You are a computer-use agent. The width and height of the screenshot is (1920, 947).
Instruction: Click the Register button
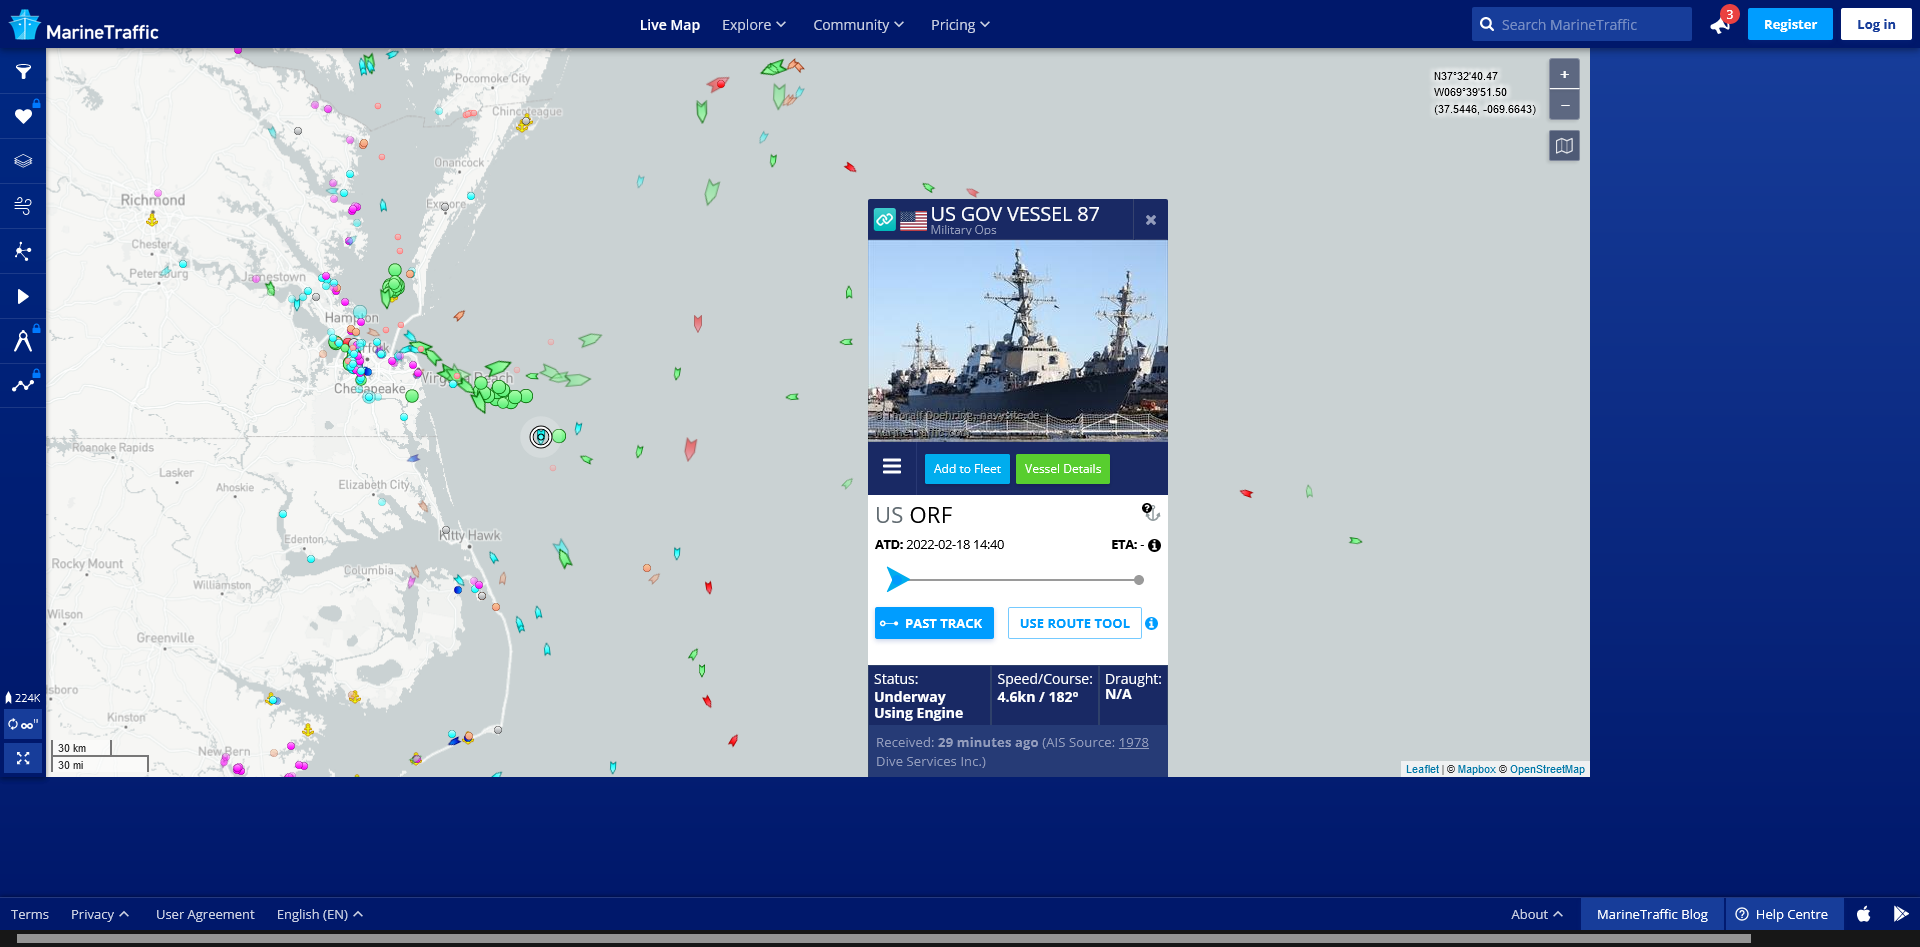tap(1790, 24)
